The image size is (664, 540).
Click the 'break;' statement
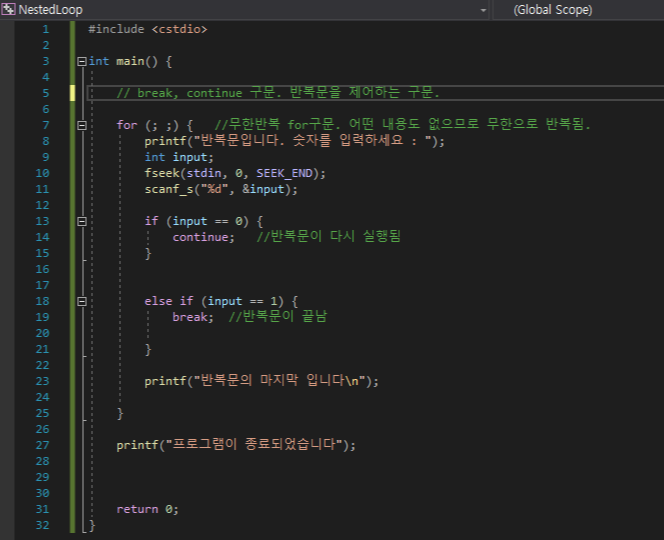click(193, 317)
